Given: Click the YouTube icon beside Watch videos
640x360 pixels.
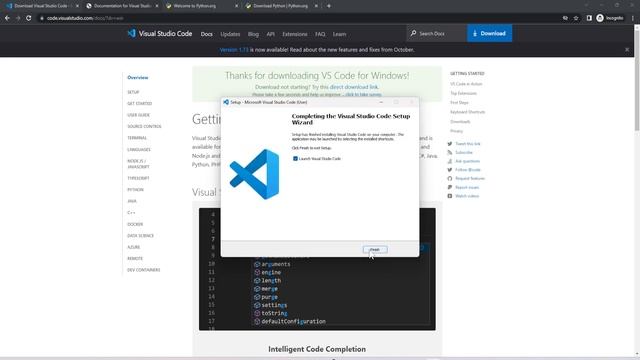Looking at the screenshot, I should [x=450, y=196].
